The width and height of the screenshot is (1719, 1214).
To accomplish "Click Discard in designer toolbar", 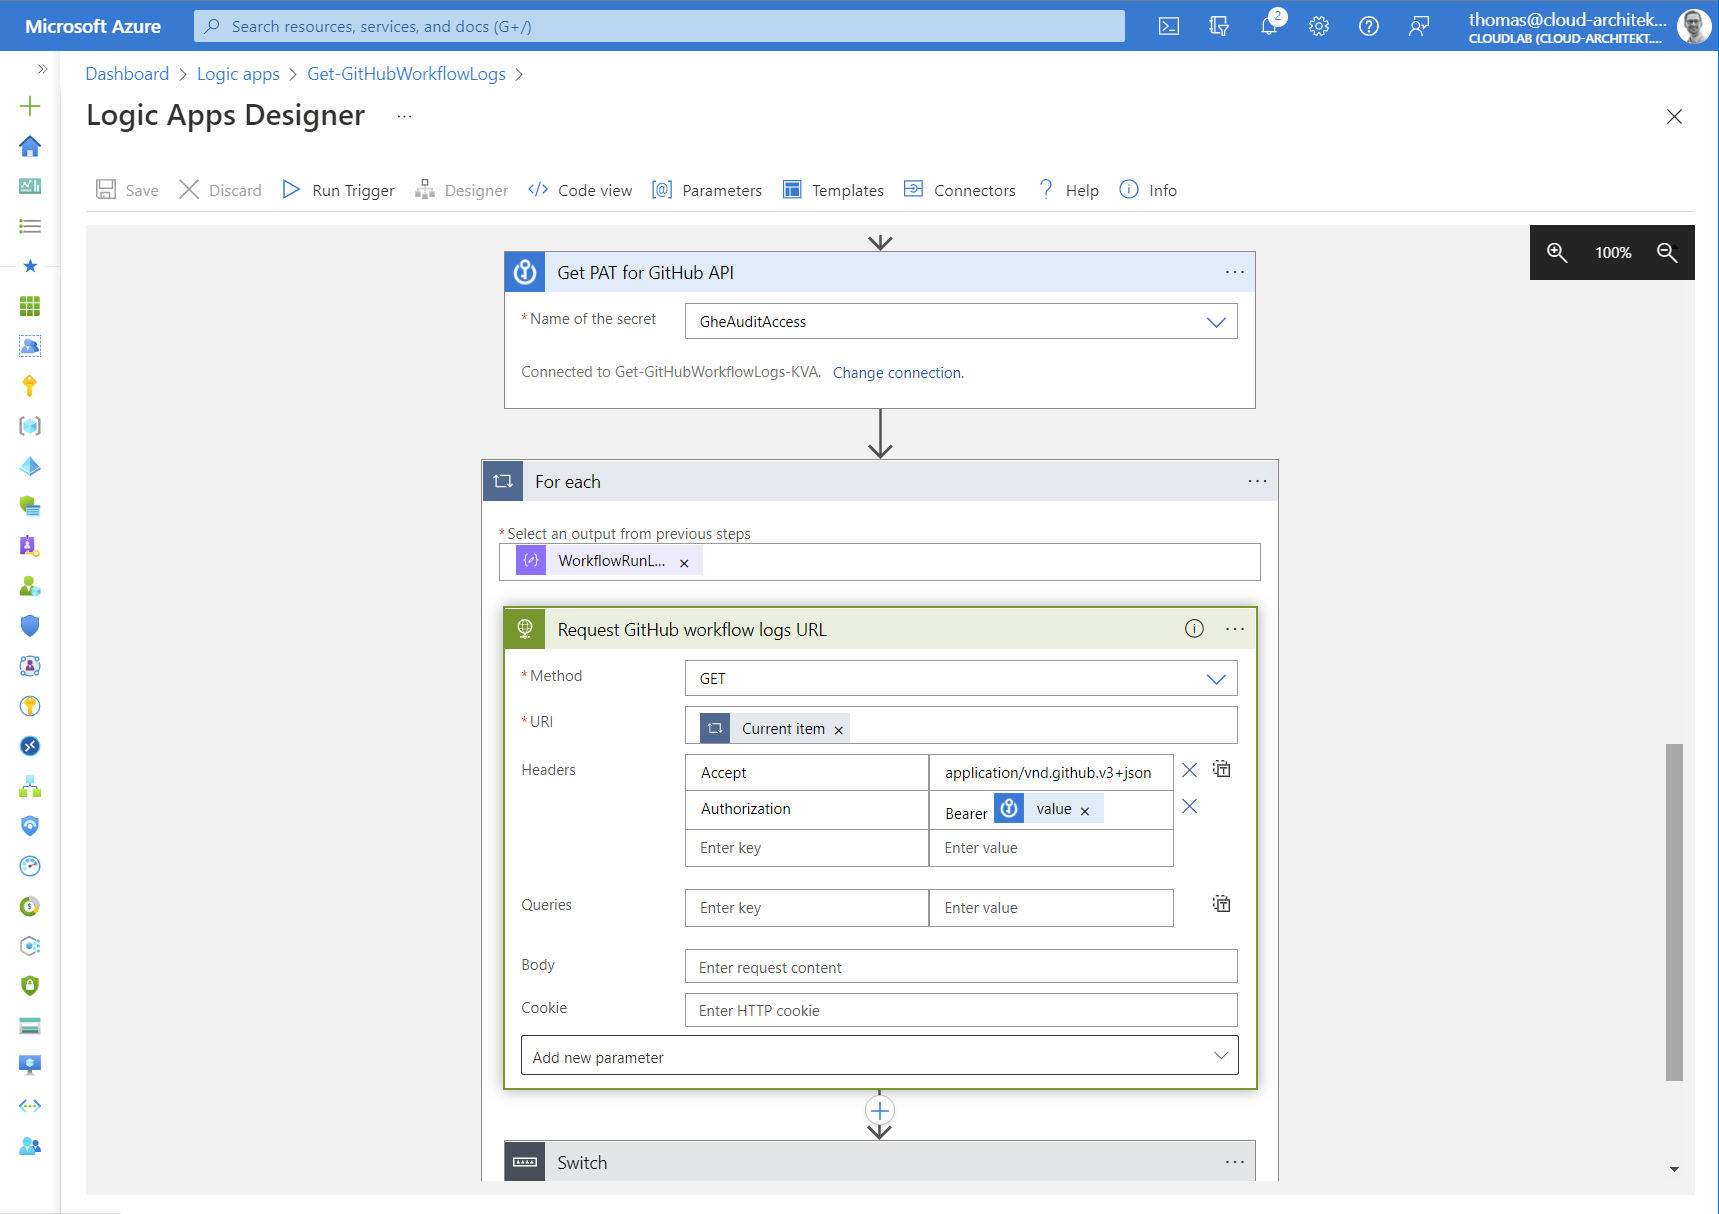I will (x=220, y=190).
